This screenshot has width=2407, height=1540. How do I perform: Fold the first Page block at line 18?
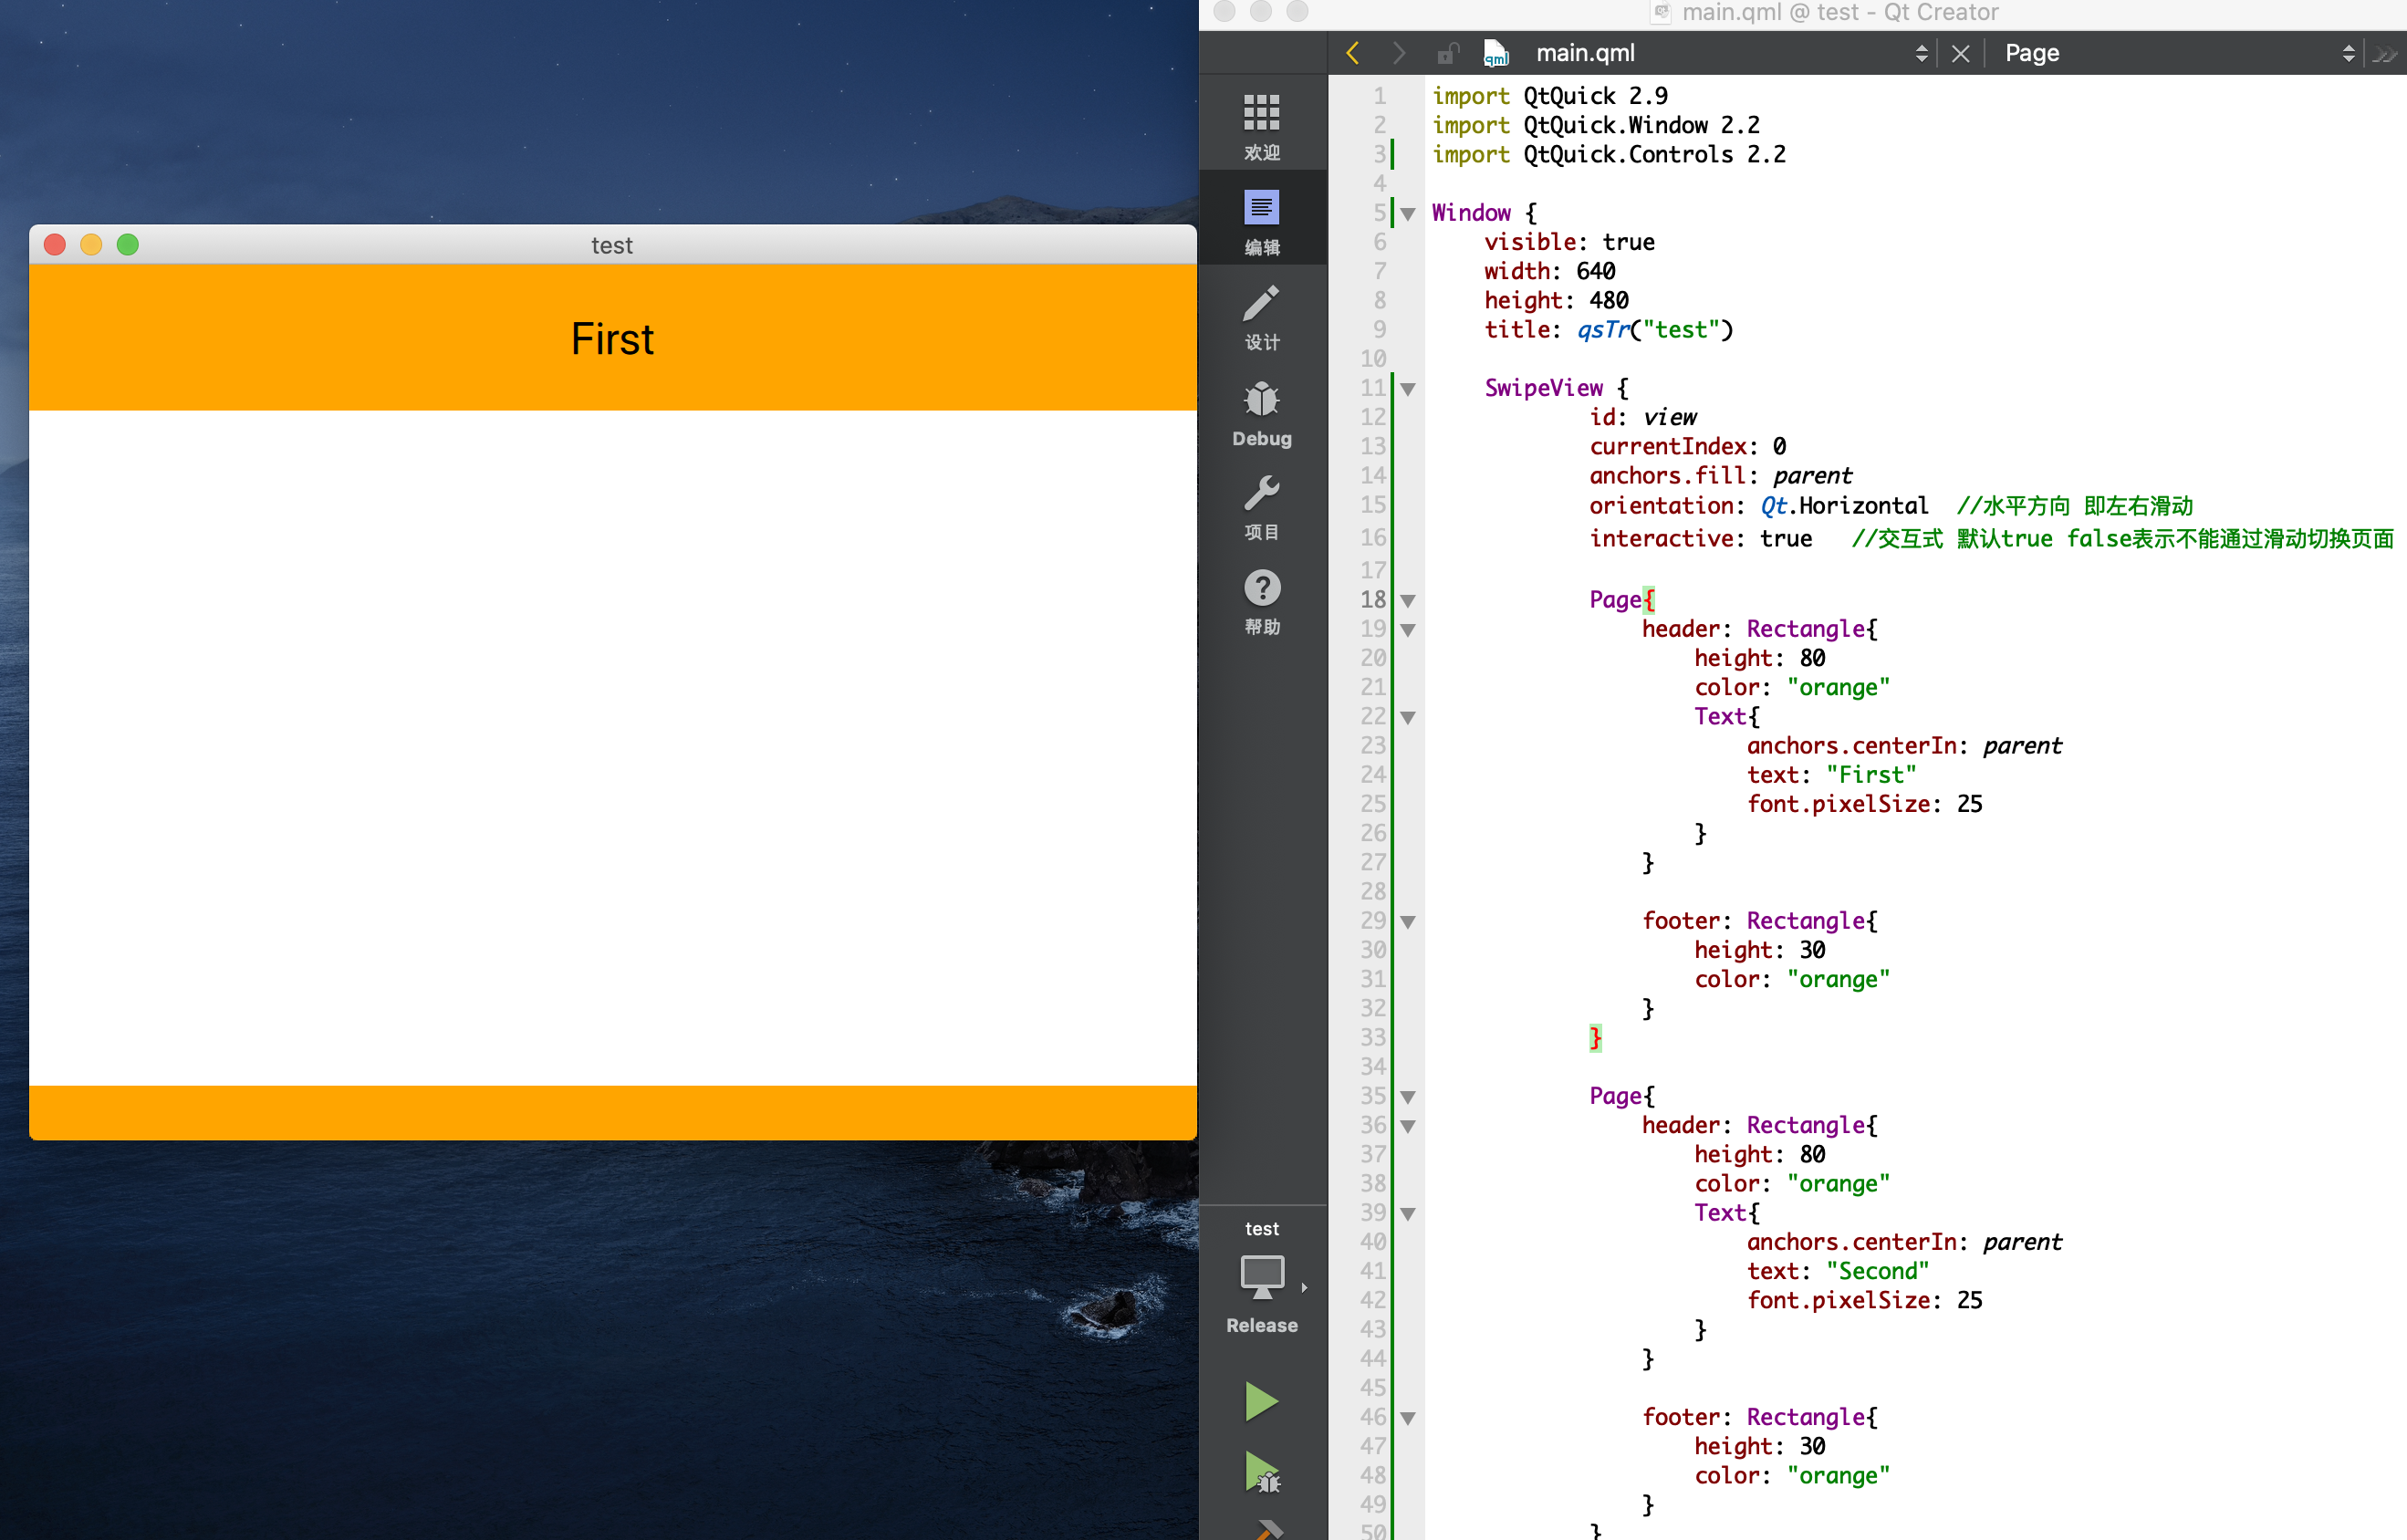(x=1408, y=600)
